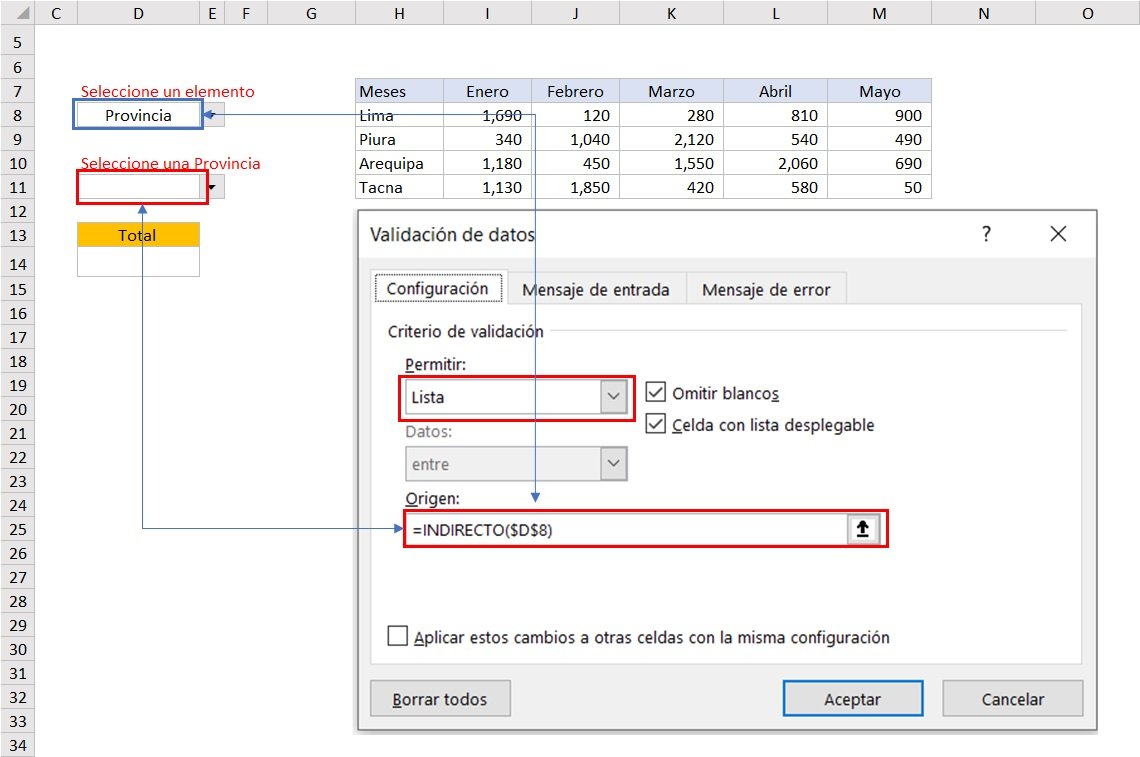Uncheck Omitir blancos
This screenshot has width=1140, height=757.
coord(655,391)
